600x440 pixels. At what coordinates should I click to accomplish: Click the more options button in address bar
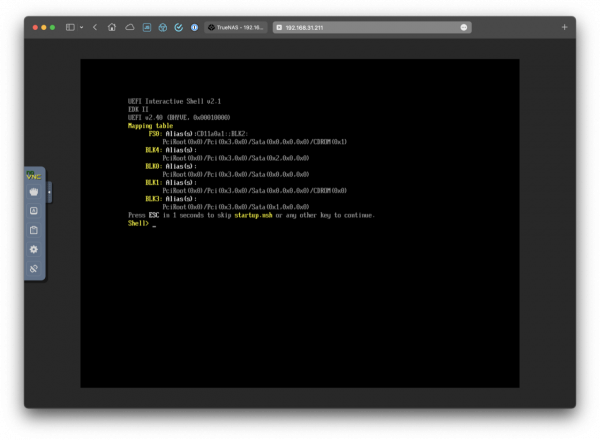pyautogui.click(x=464, y=27)
